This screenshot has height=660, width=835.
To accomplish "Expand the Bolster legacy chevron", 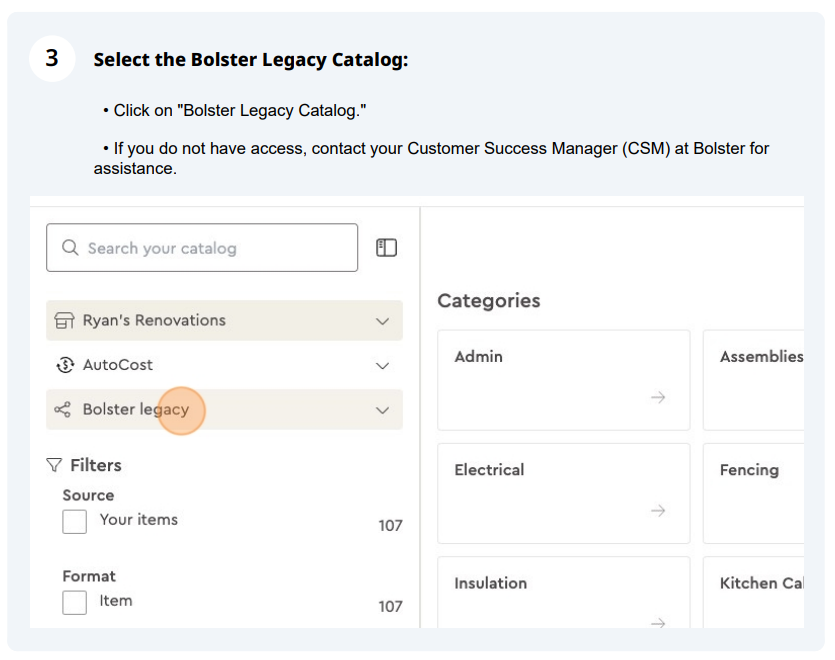I will click(382, 410).
